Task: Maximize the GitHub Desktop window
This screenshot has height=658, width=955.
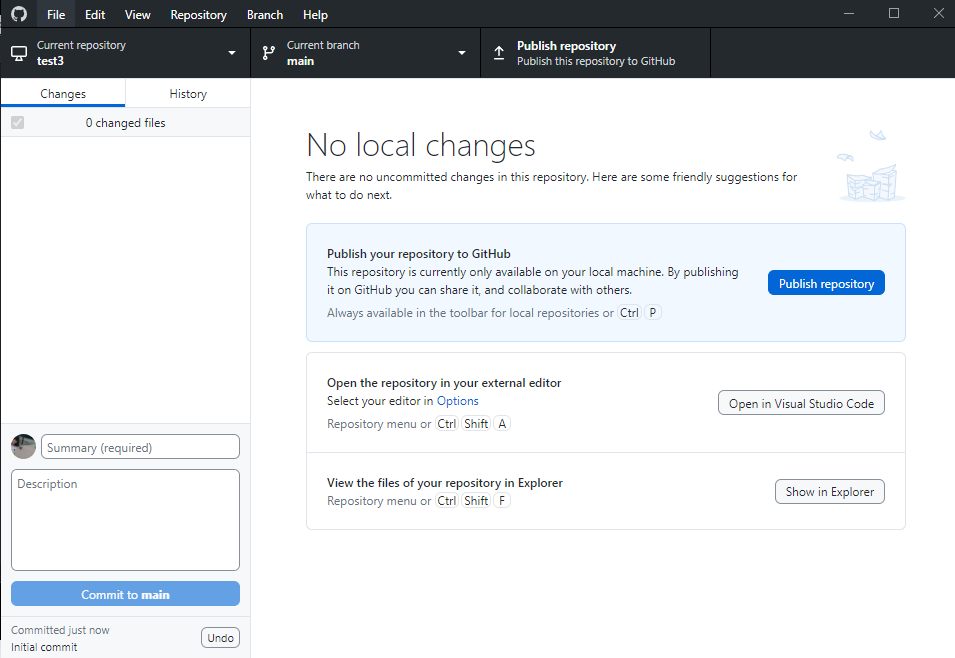Action: (893, 13)
